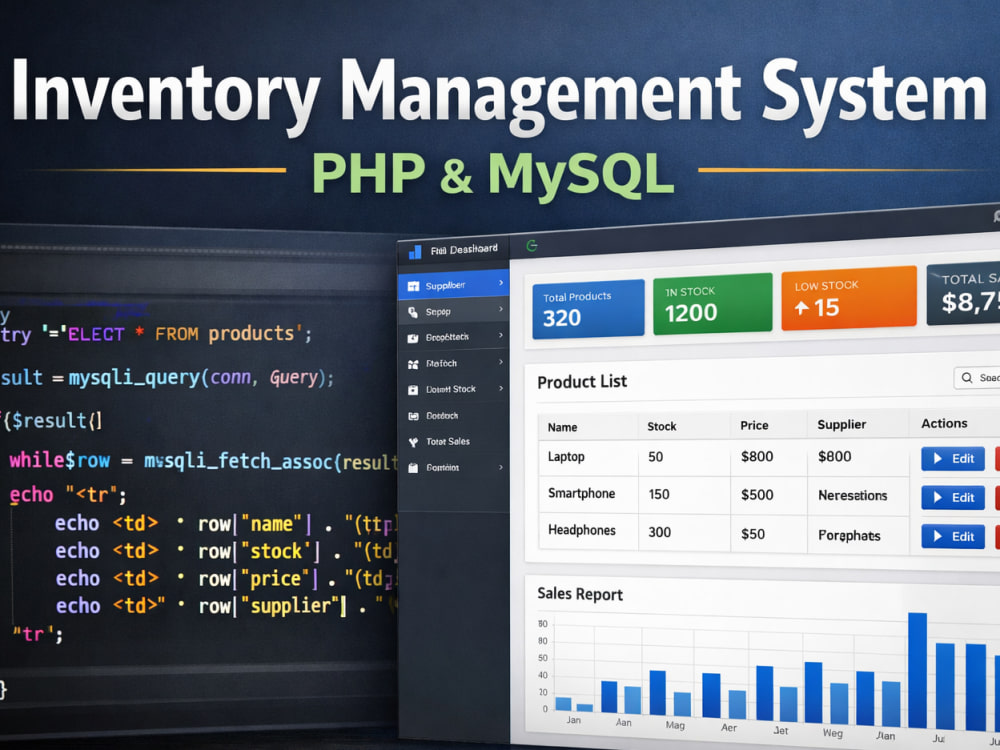Viewport: 1000px width, 750px height.
Task: Expand the Stock sidebar item's chevron
Action: [501, 388]
